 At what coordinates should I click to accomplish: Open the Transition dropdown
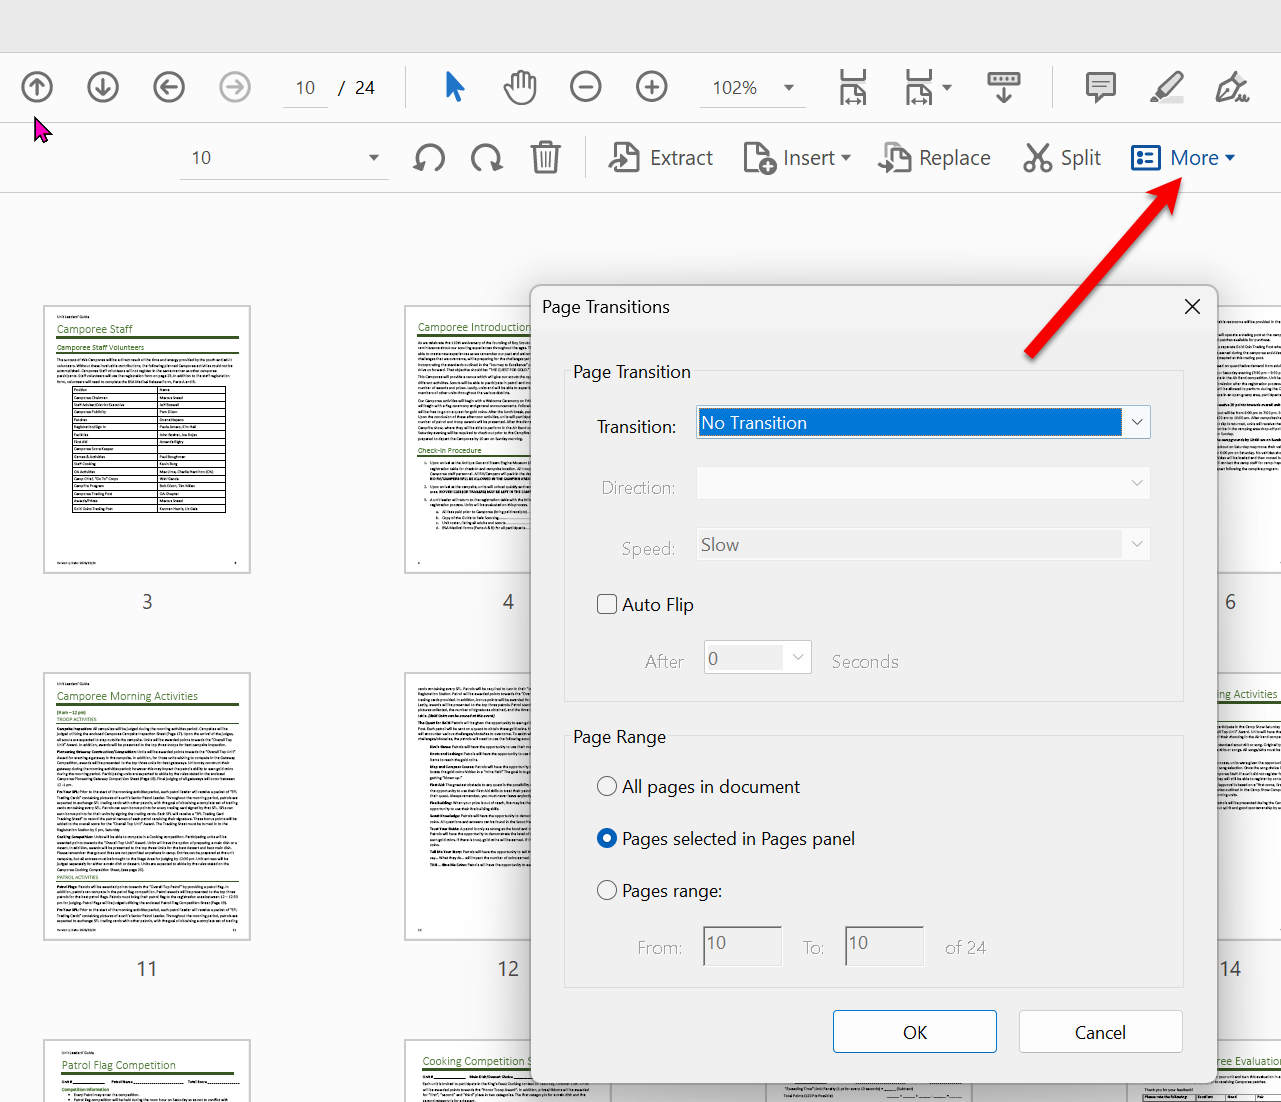pyautogui.click(x=1137, y=422)
